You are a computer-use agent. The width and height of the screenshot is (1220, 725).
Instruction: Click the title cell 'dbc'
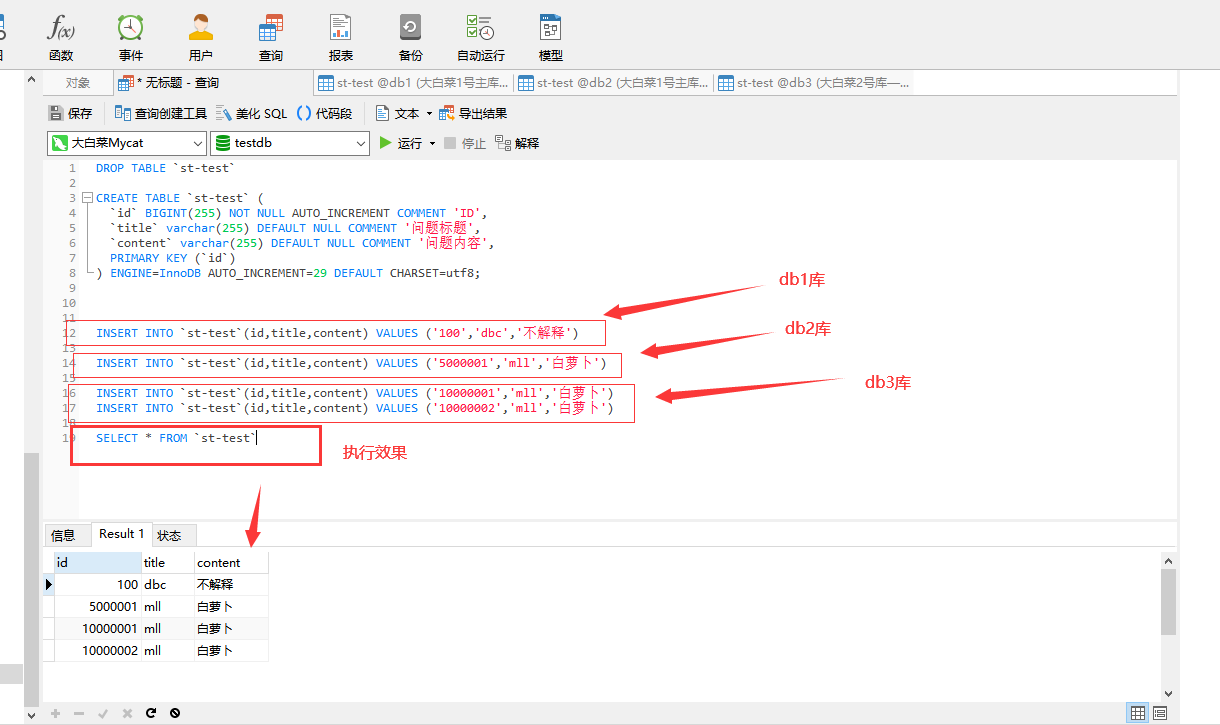(x=167, y=584)
